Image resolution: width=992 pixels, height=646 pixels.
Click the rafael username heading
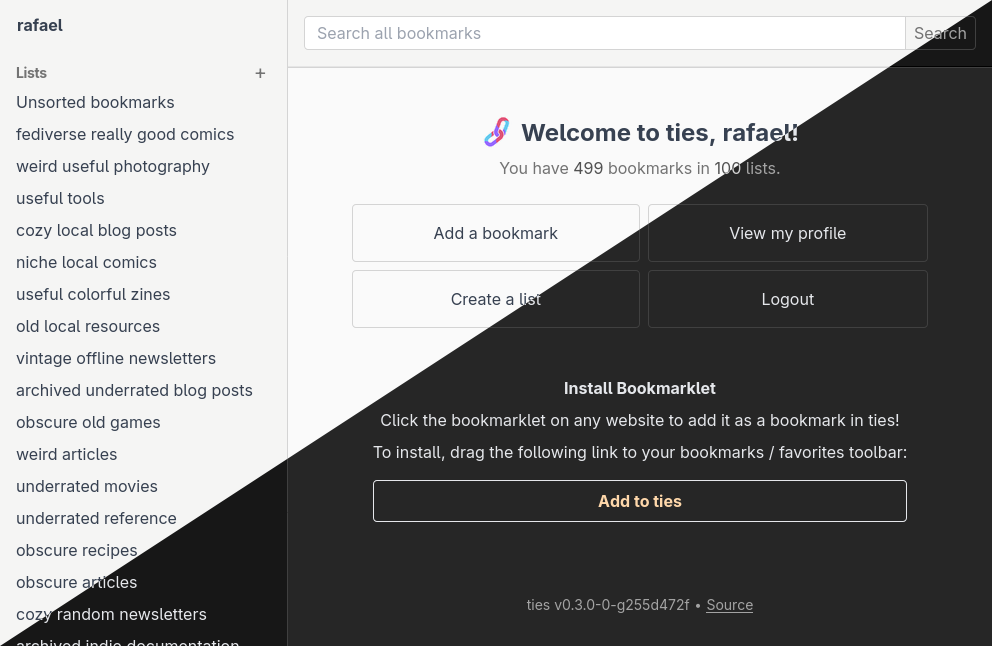point(40,25)
